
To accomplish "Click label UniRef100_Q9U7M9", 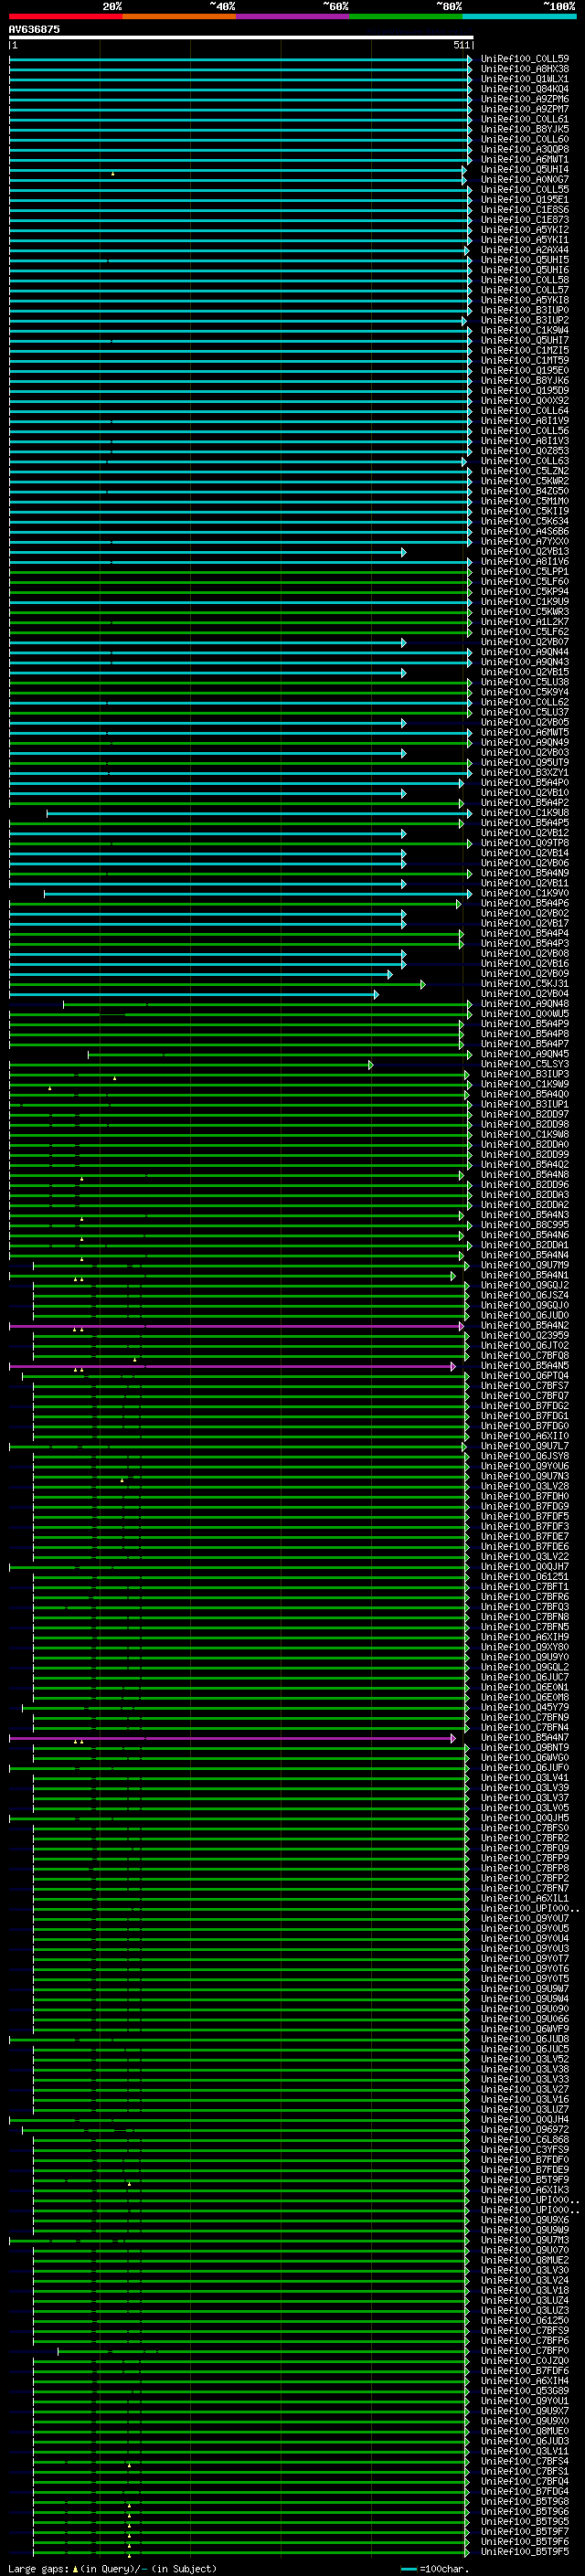I will pos(524,1266).
